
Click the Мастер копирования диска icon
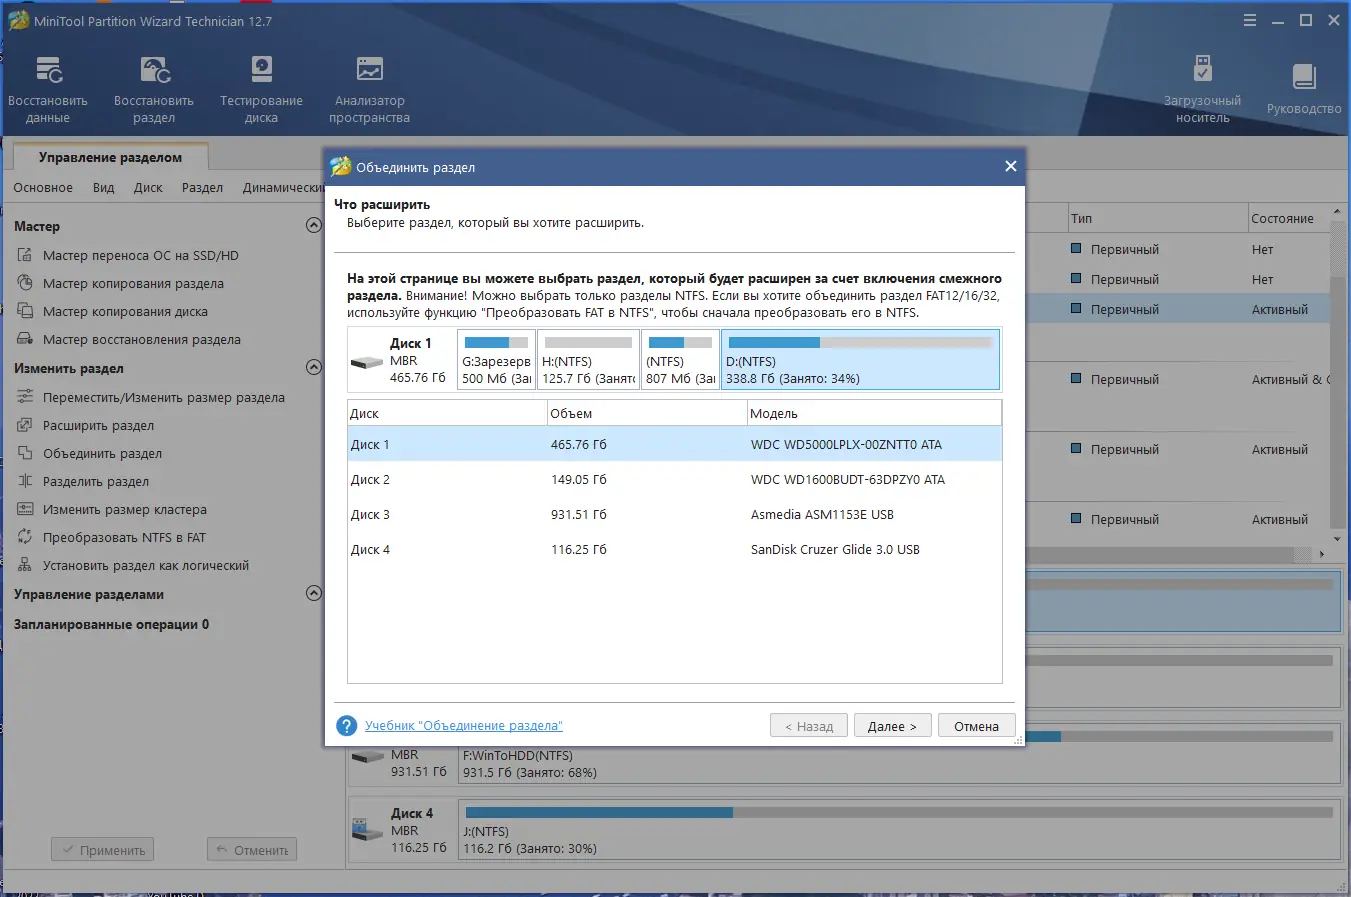pyautogui.click(x=25, y=311)
